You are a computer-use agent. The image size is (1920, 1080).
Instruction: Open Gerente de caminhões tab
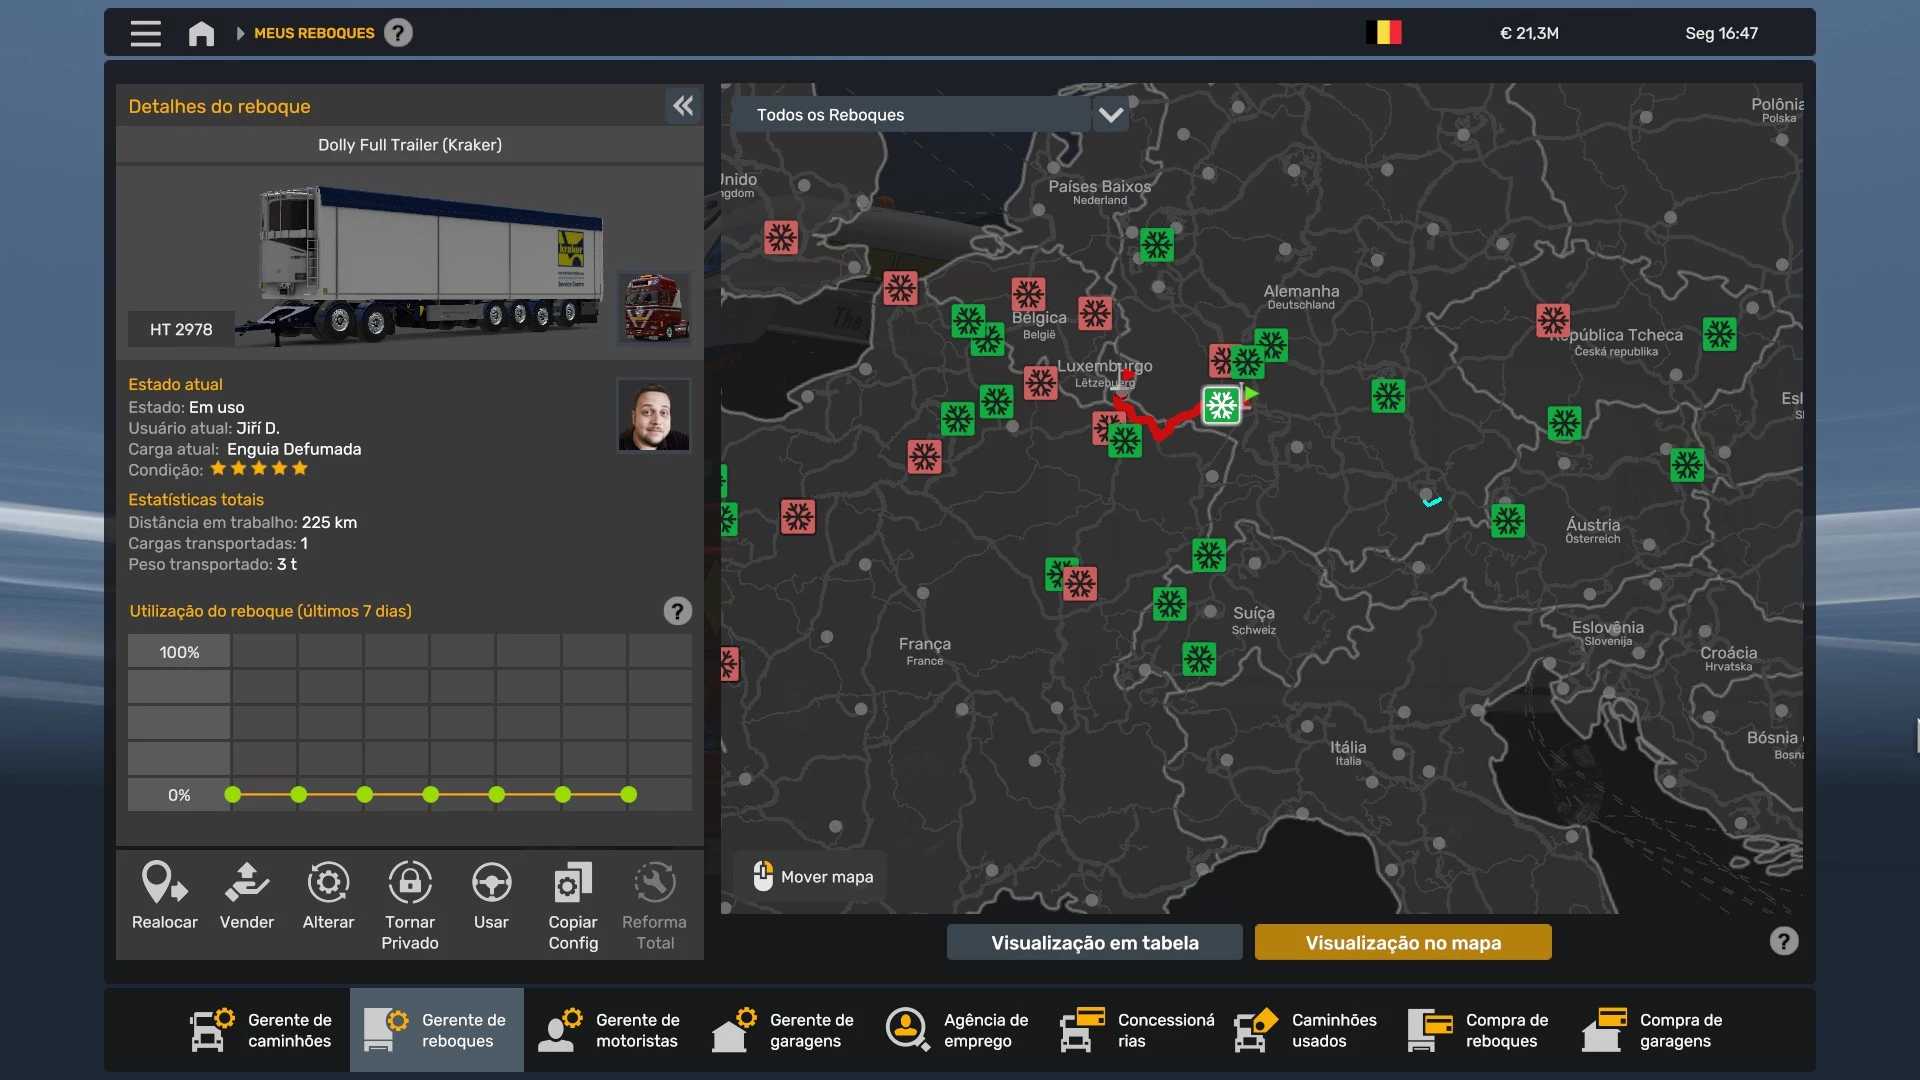(263, 1030)
